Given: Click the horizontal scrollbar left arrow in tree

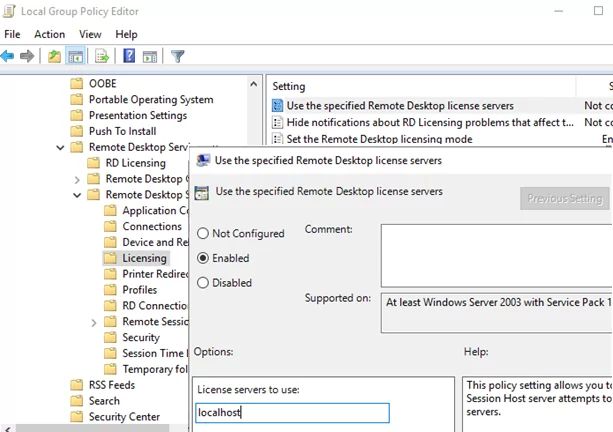Looking at the screenshot, I should pyautogui.click(x=7, y=428).
